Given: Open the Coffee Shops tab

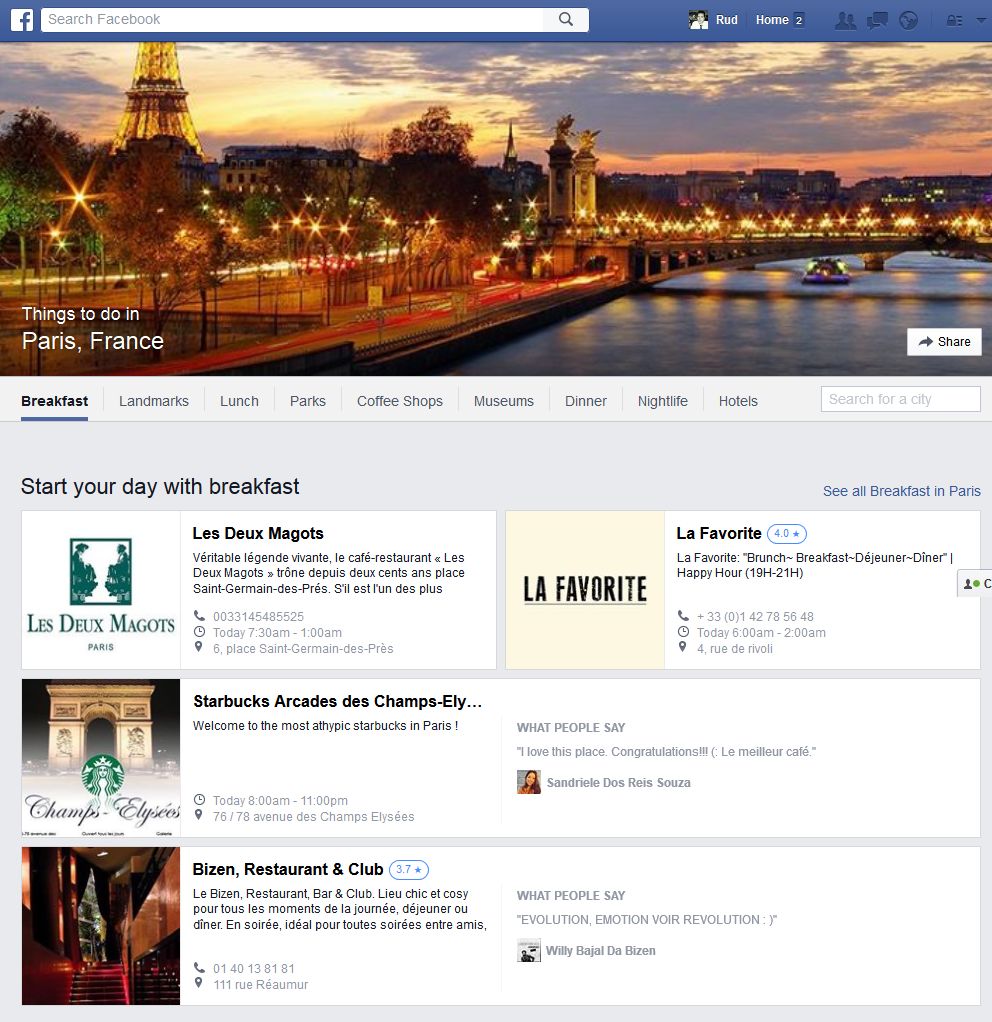Looking at the screenshot, I should coord(400,401).
